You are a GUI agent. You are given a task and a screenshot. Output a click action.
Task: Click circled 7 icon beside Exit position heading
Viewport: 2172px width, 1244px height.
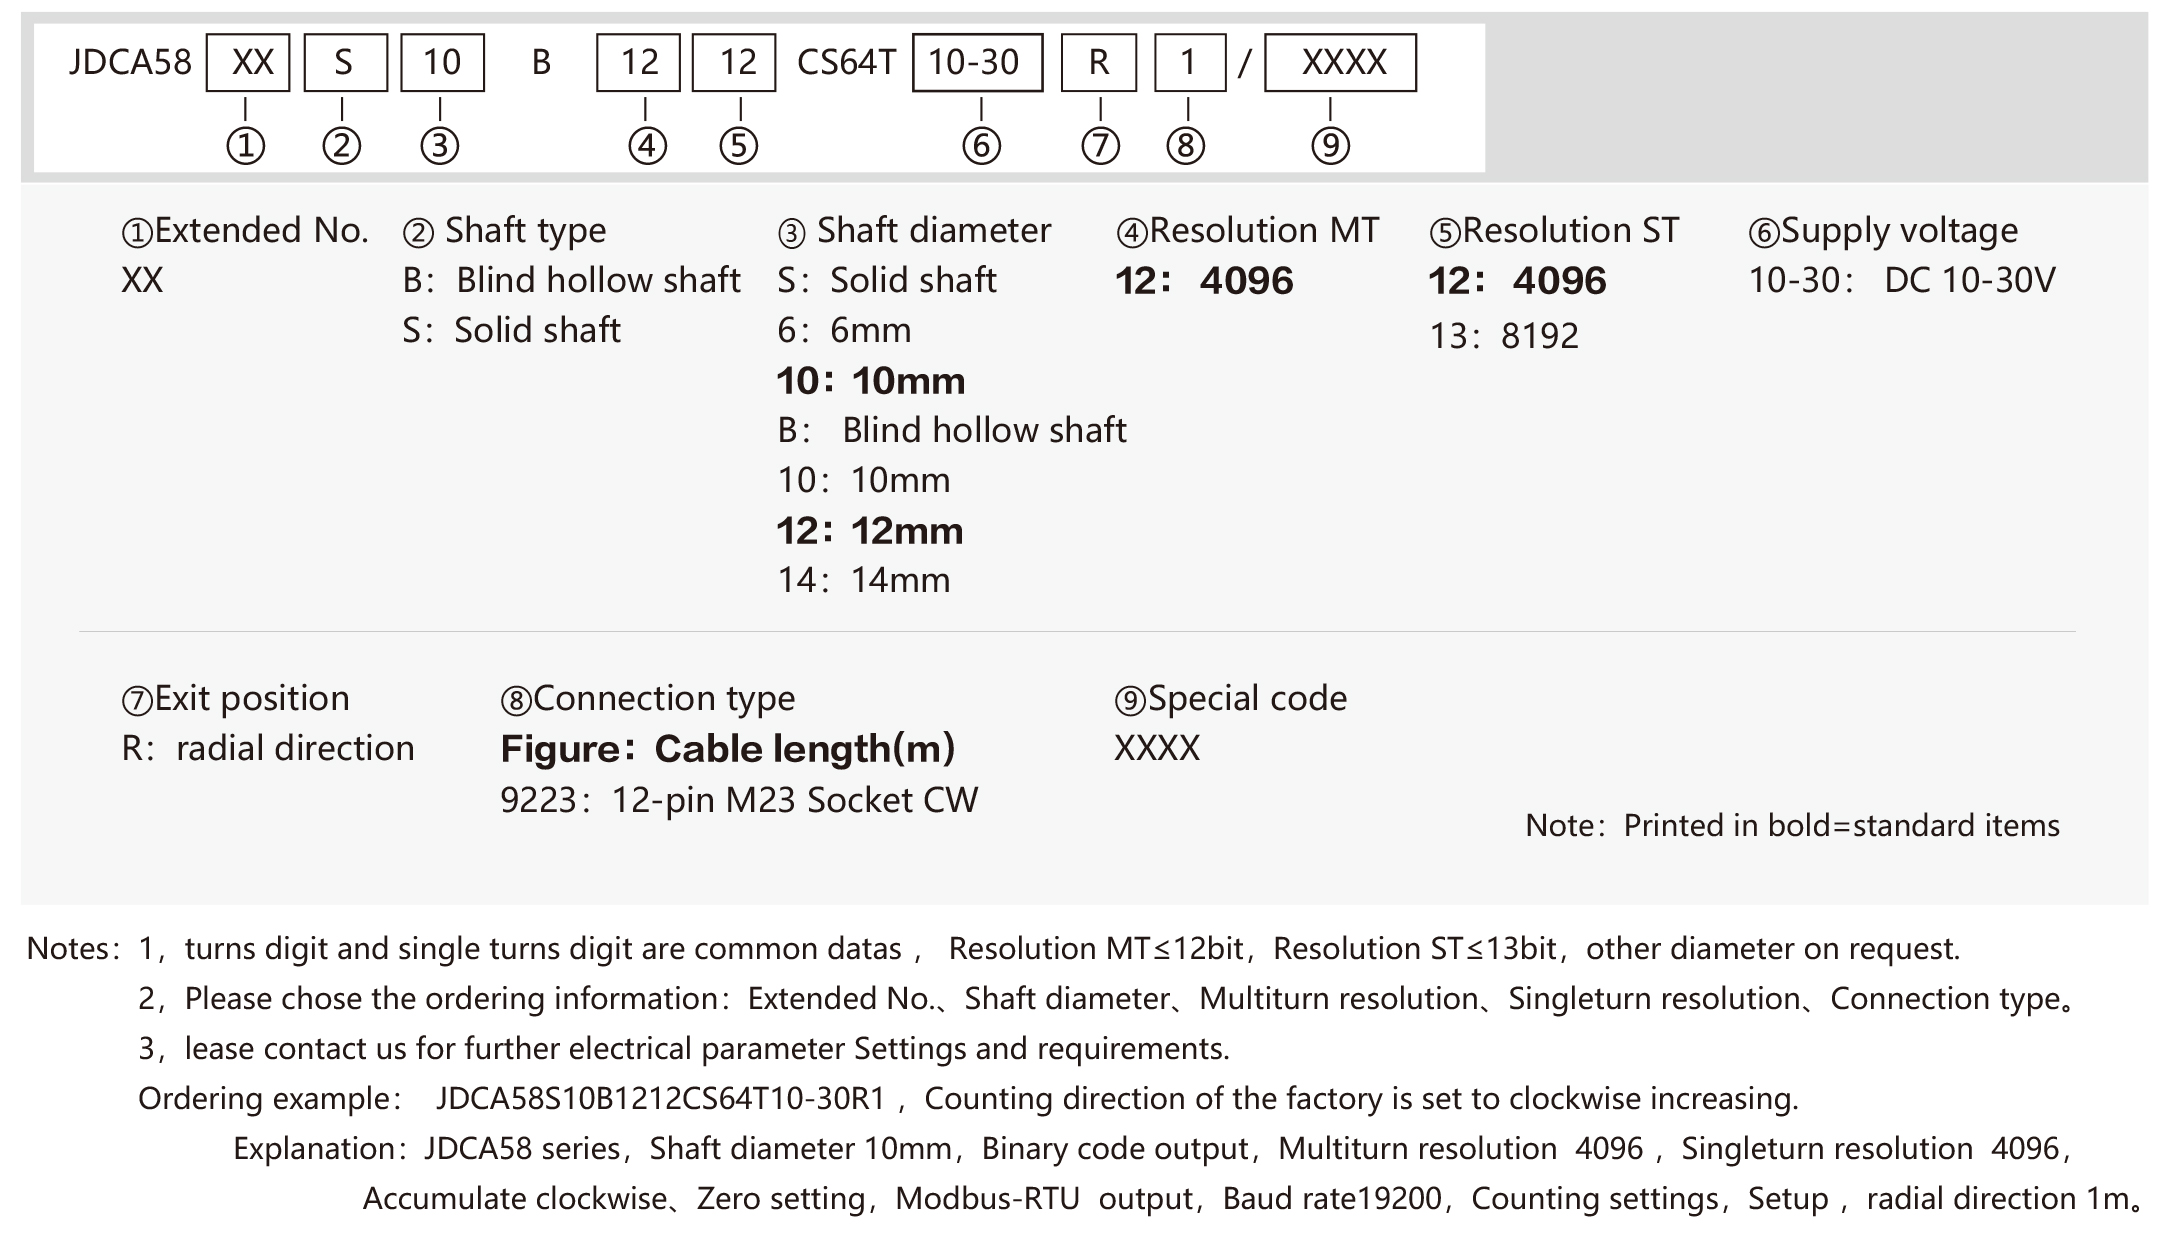137,700
